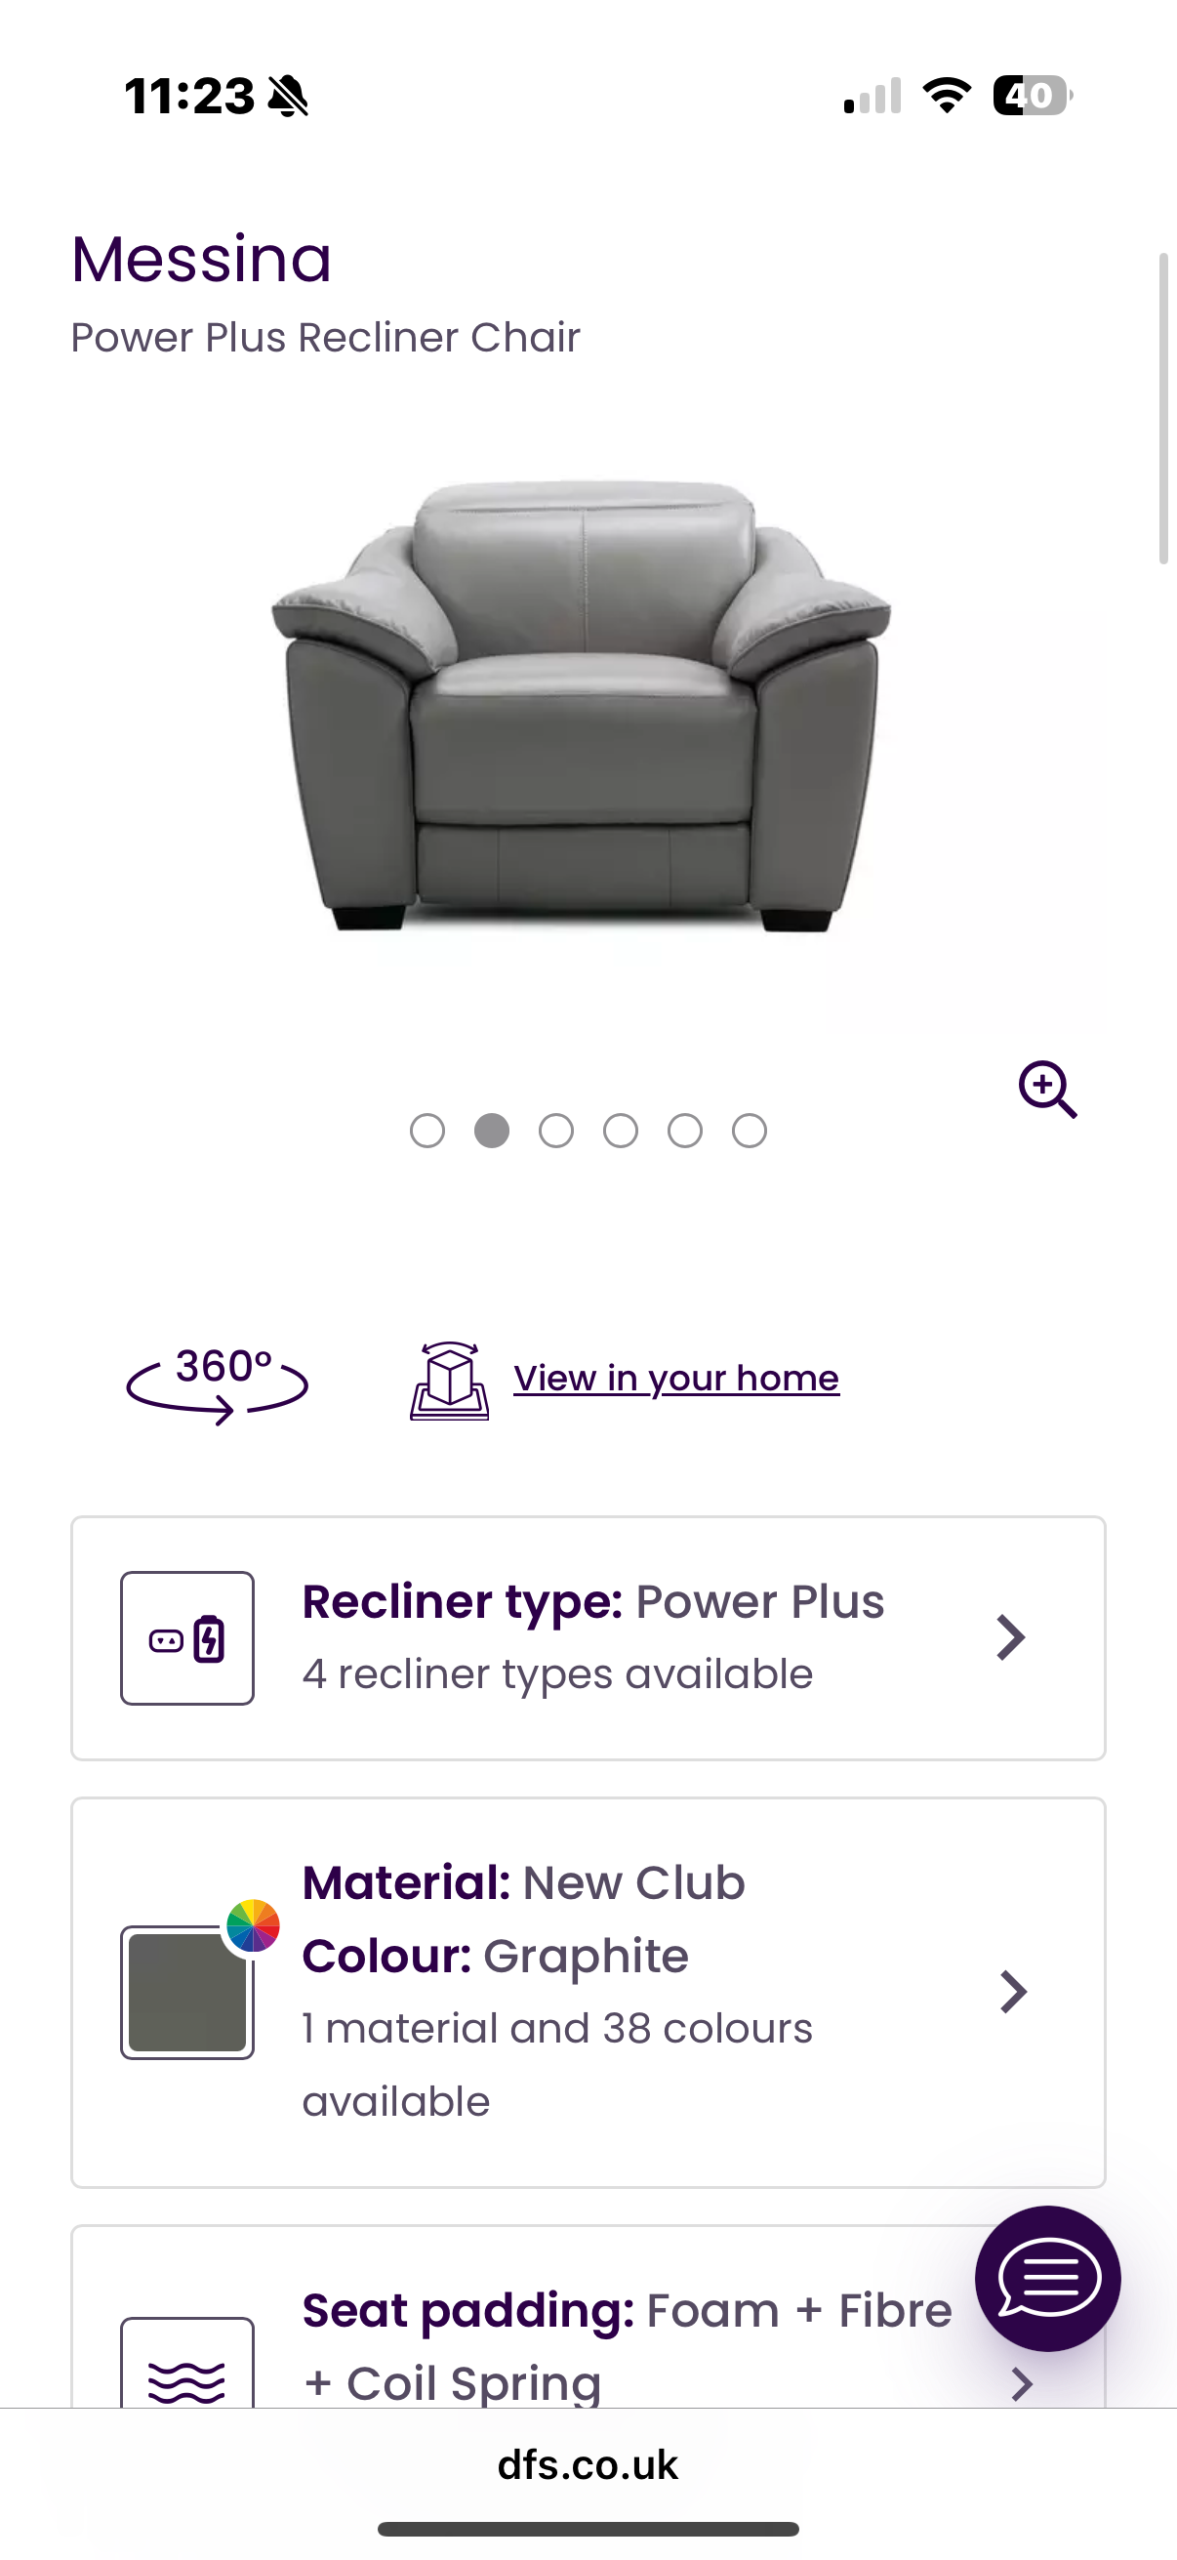Tap the rainbow colour wheel badge
Viewport: 1177px width, 2560px height.
(x=253, y=1925)
